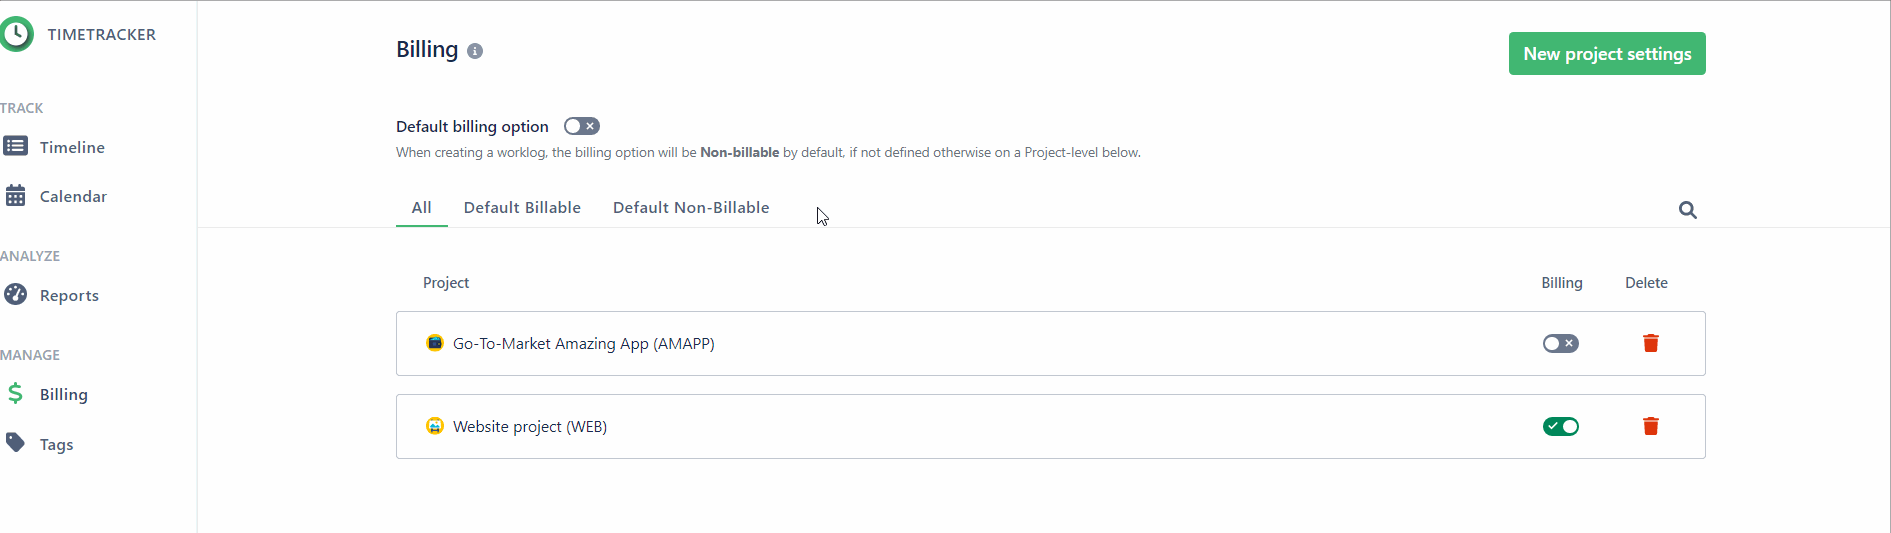Click the Timeline list icon in sidebar
The image size is (1891, 533).
15,146
